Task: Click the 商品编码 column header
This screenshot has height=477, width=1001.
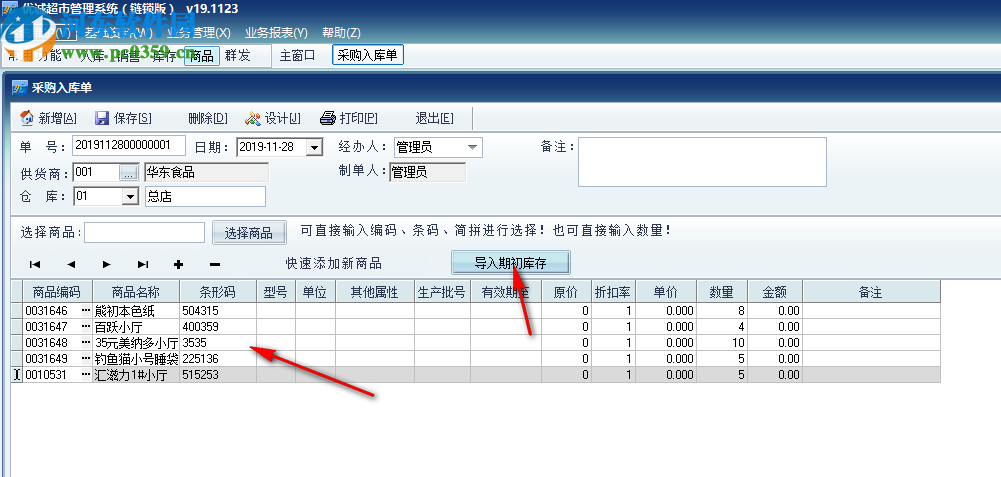Action: point(57,292)
